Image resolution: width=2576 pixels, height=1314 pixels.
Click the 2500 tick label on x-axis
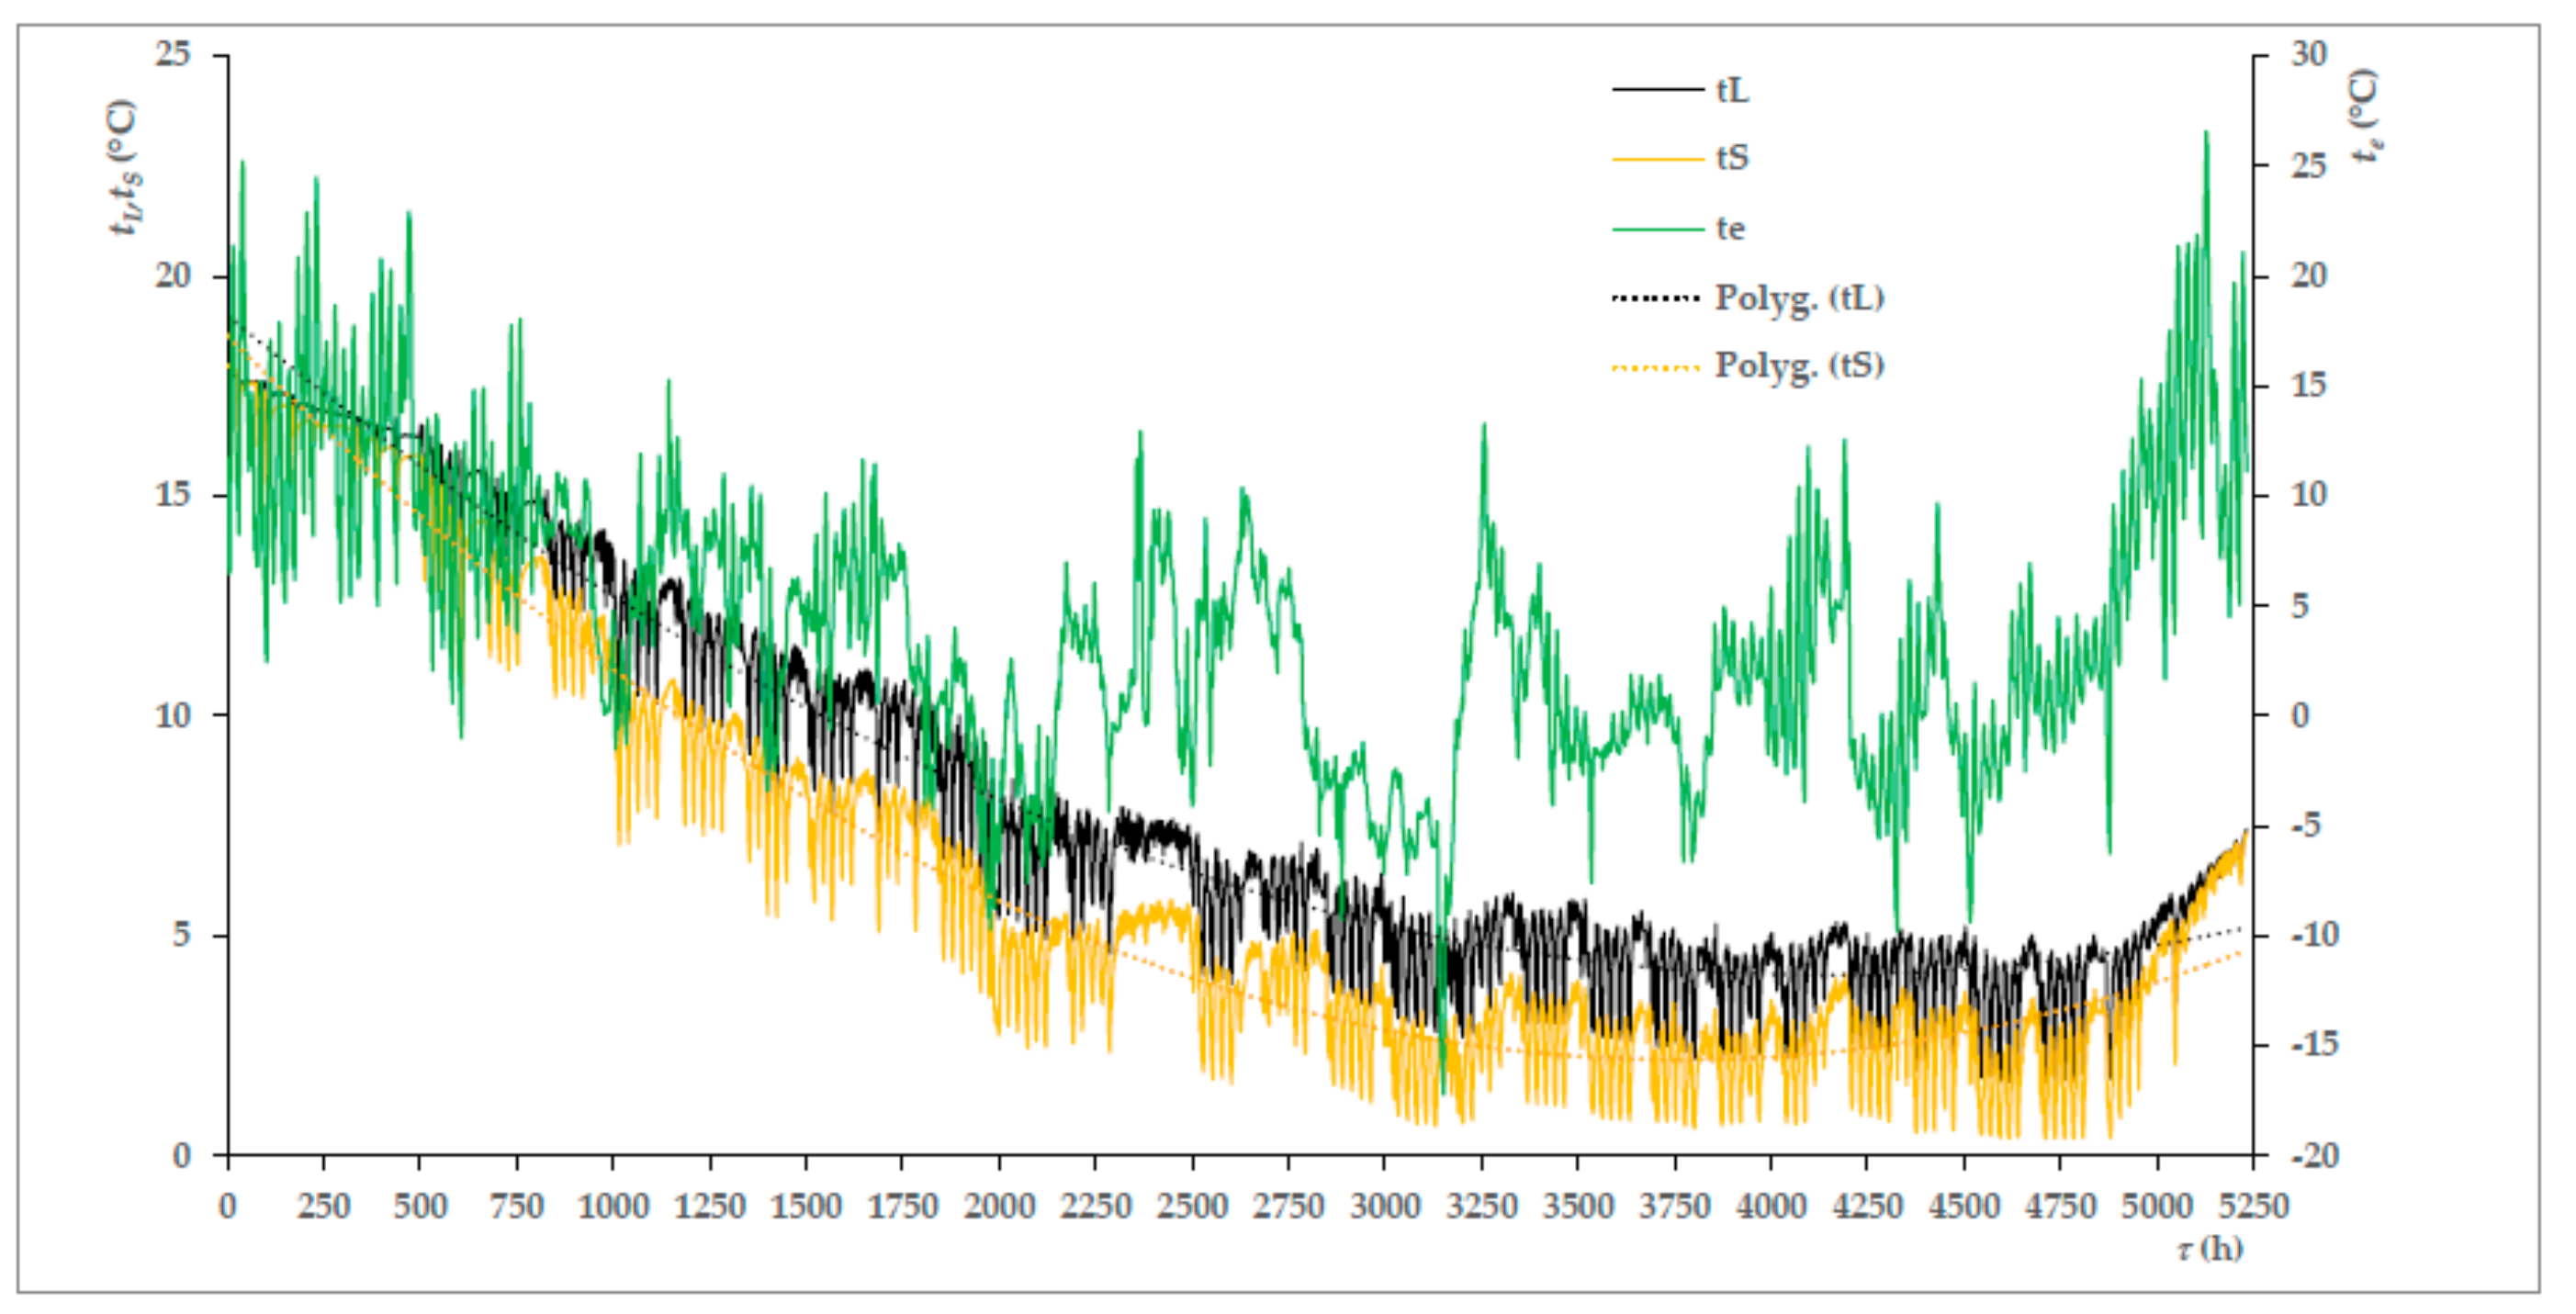pyautogui.click(x=1192, y=1207)
